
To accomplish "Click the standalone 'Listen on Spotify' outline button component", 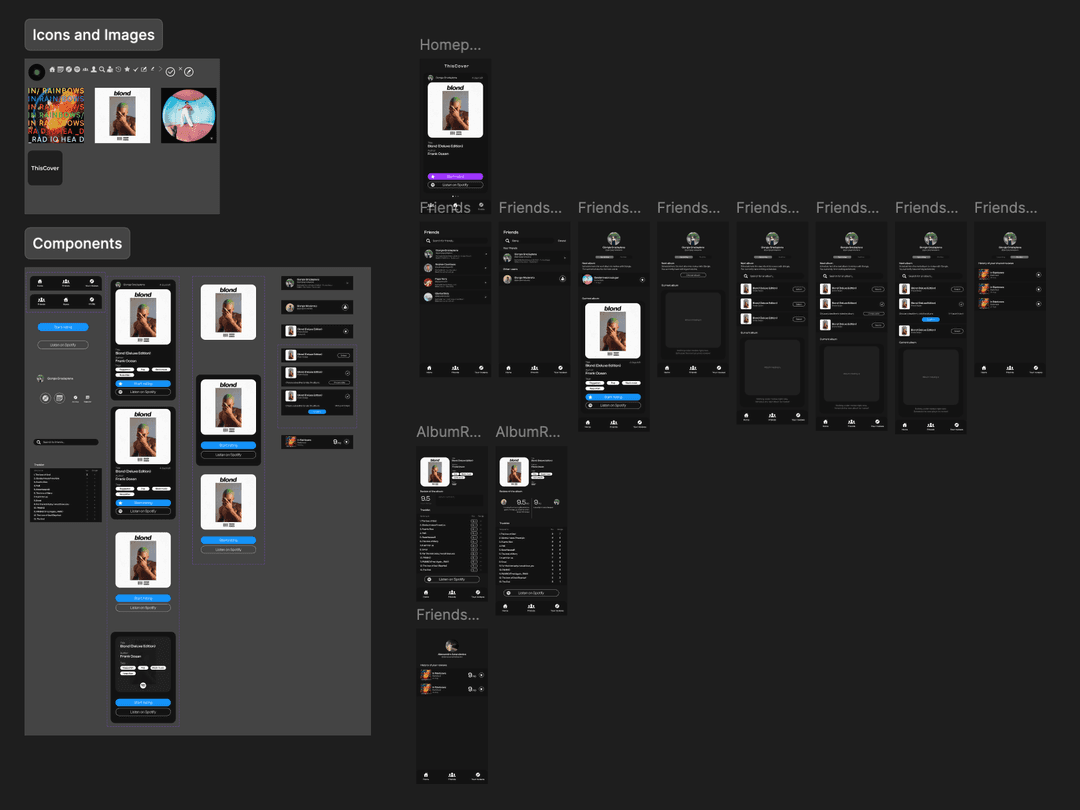I will 63,345.
